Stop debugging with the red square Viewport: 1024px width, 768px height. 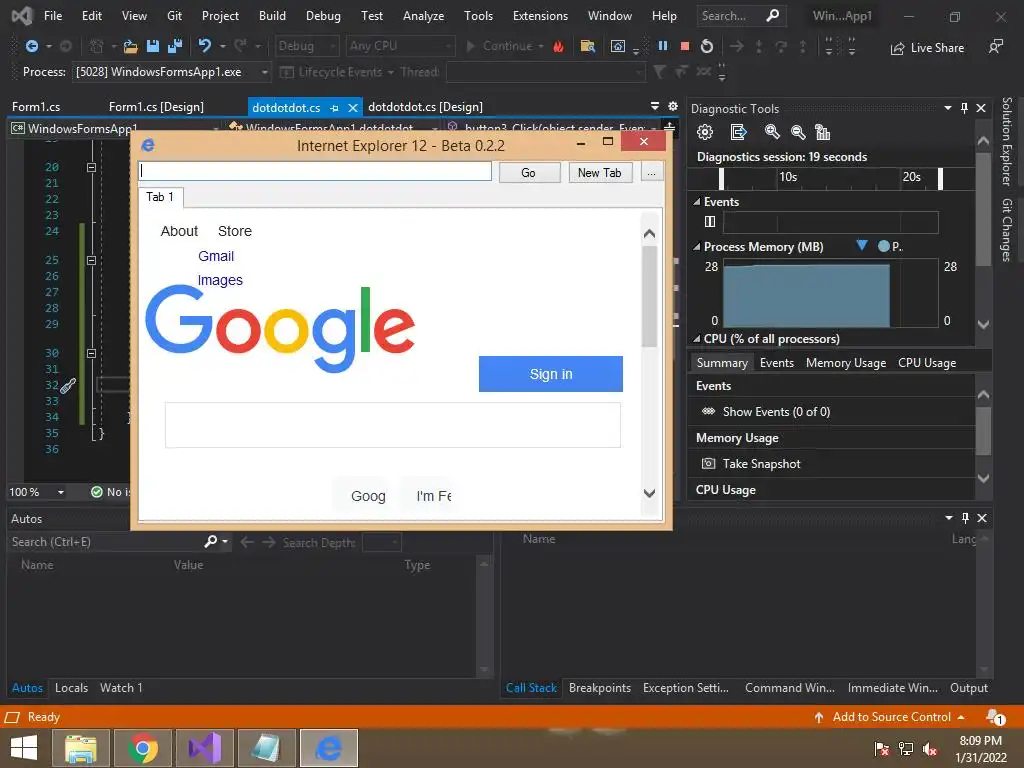coord(684,46)
